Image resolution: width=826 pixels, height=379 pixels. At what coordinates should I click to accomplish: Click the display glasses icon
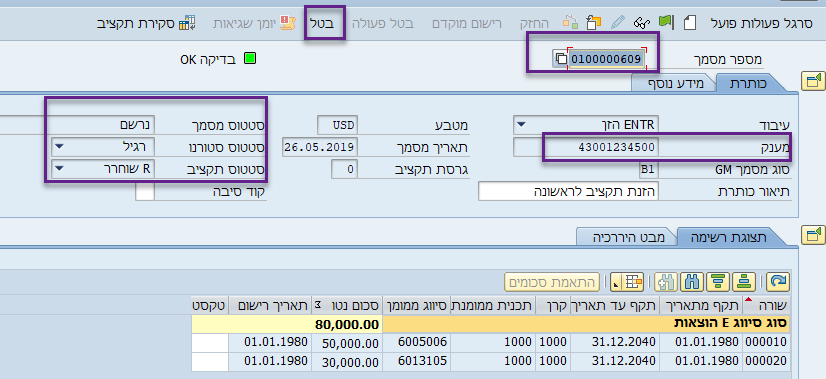coord(641,23)
